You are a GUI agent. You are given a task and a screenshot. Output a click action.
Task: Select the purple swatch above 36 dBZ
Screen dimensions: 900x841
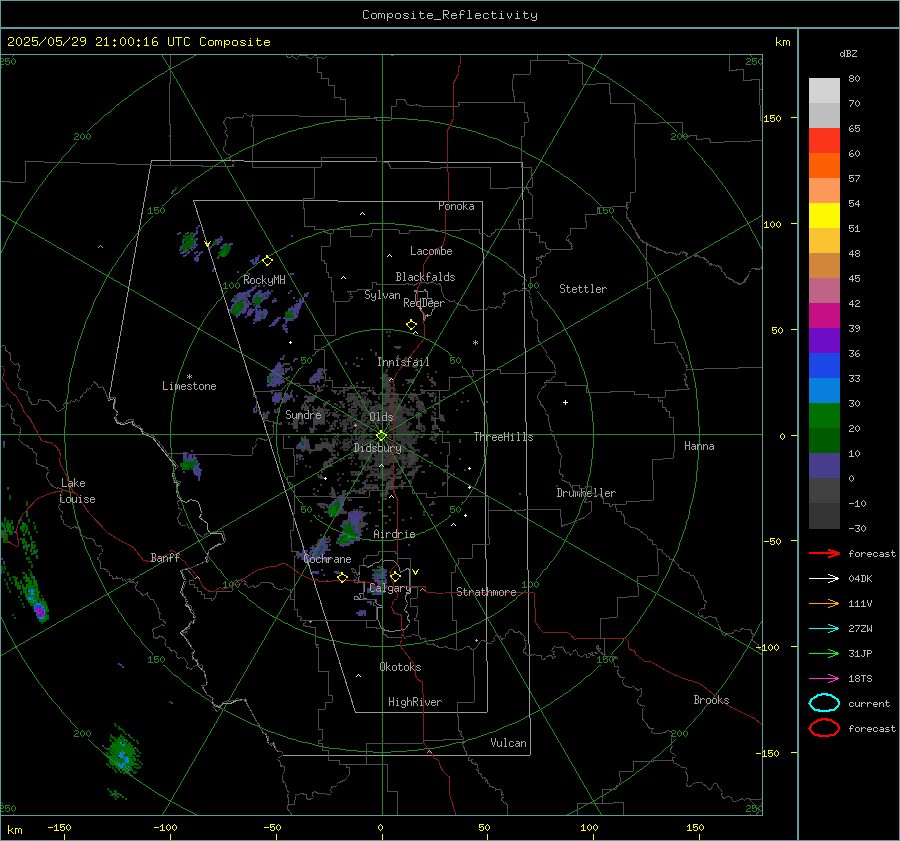824,340
